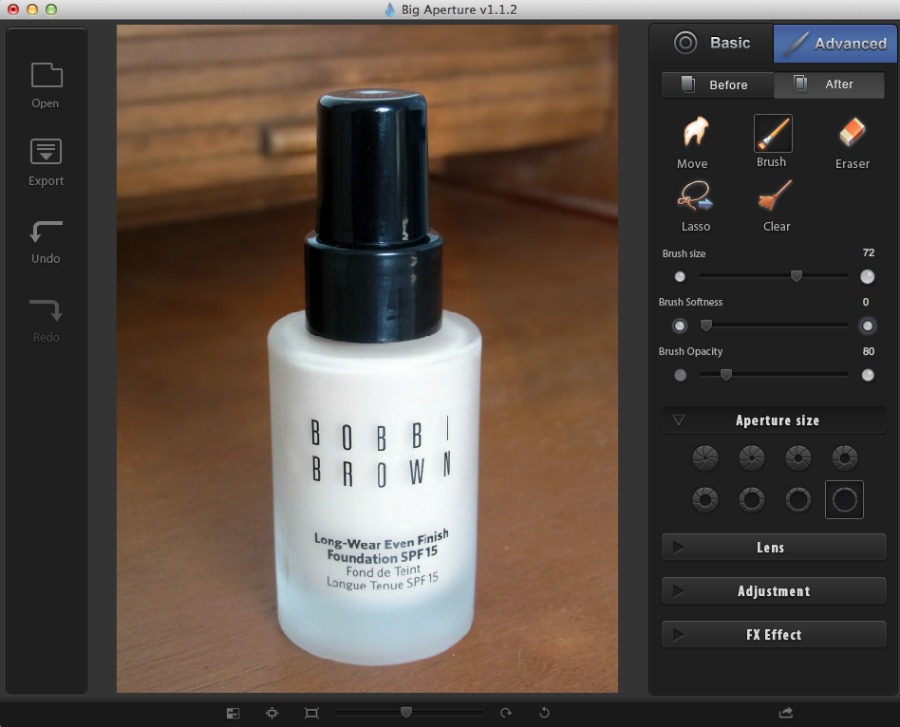
Task: Click the Brush size value 72
Action: pos(868,252)
